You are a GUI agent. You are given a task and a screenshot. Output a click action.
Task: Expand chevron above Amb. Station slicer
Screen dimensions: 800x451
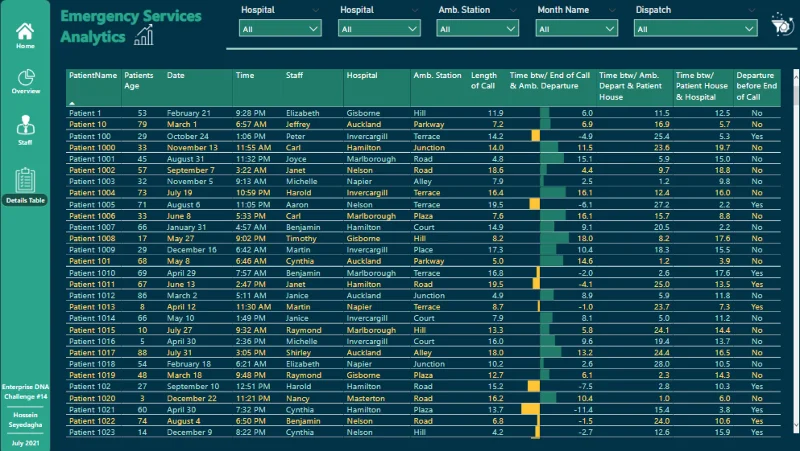[x=513, y=10]
